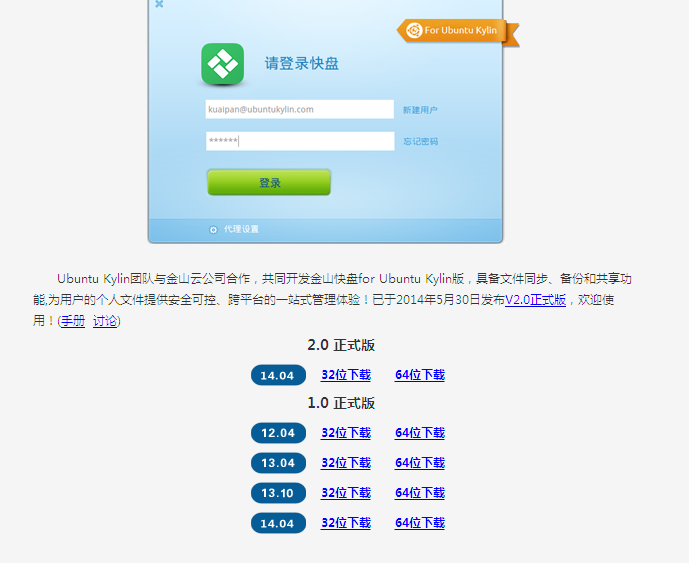
Task: Download 64位 package for 13.10
Action: [420, 493]
